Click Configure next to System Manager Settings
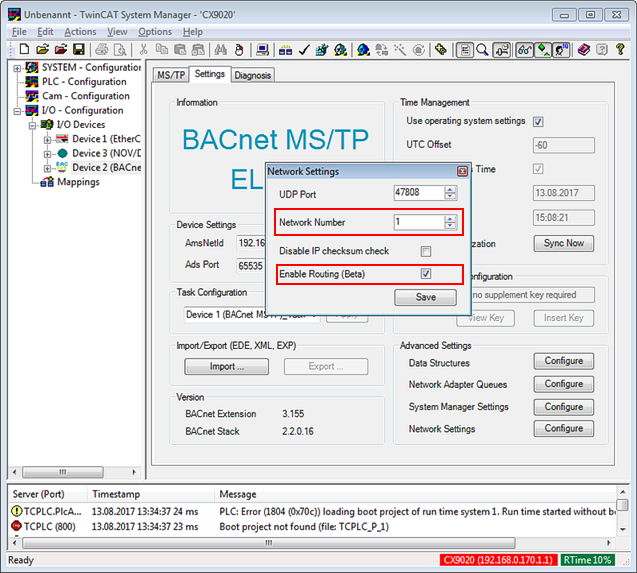The height and width of the screenshot is (573, 637). coord(563,407)
